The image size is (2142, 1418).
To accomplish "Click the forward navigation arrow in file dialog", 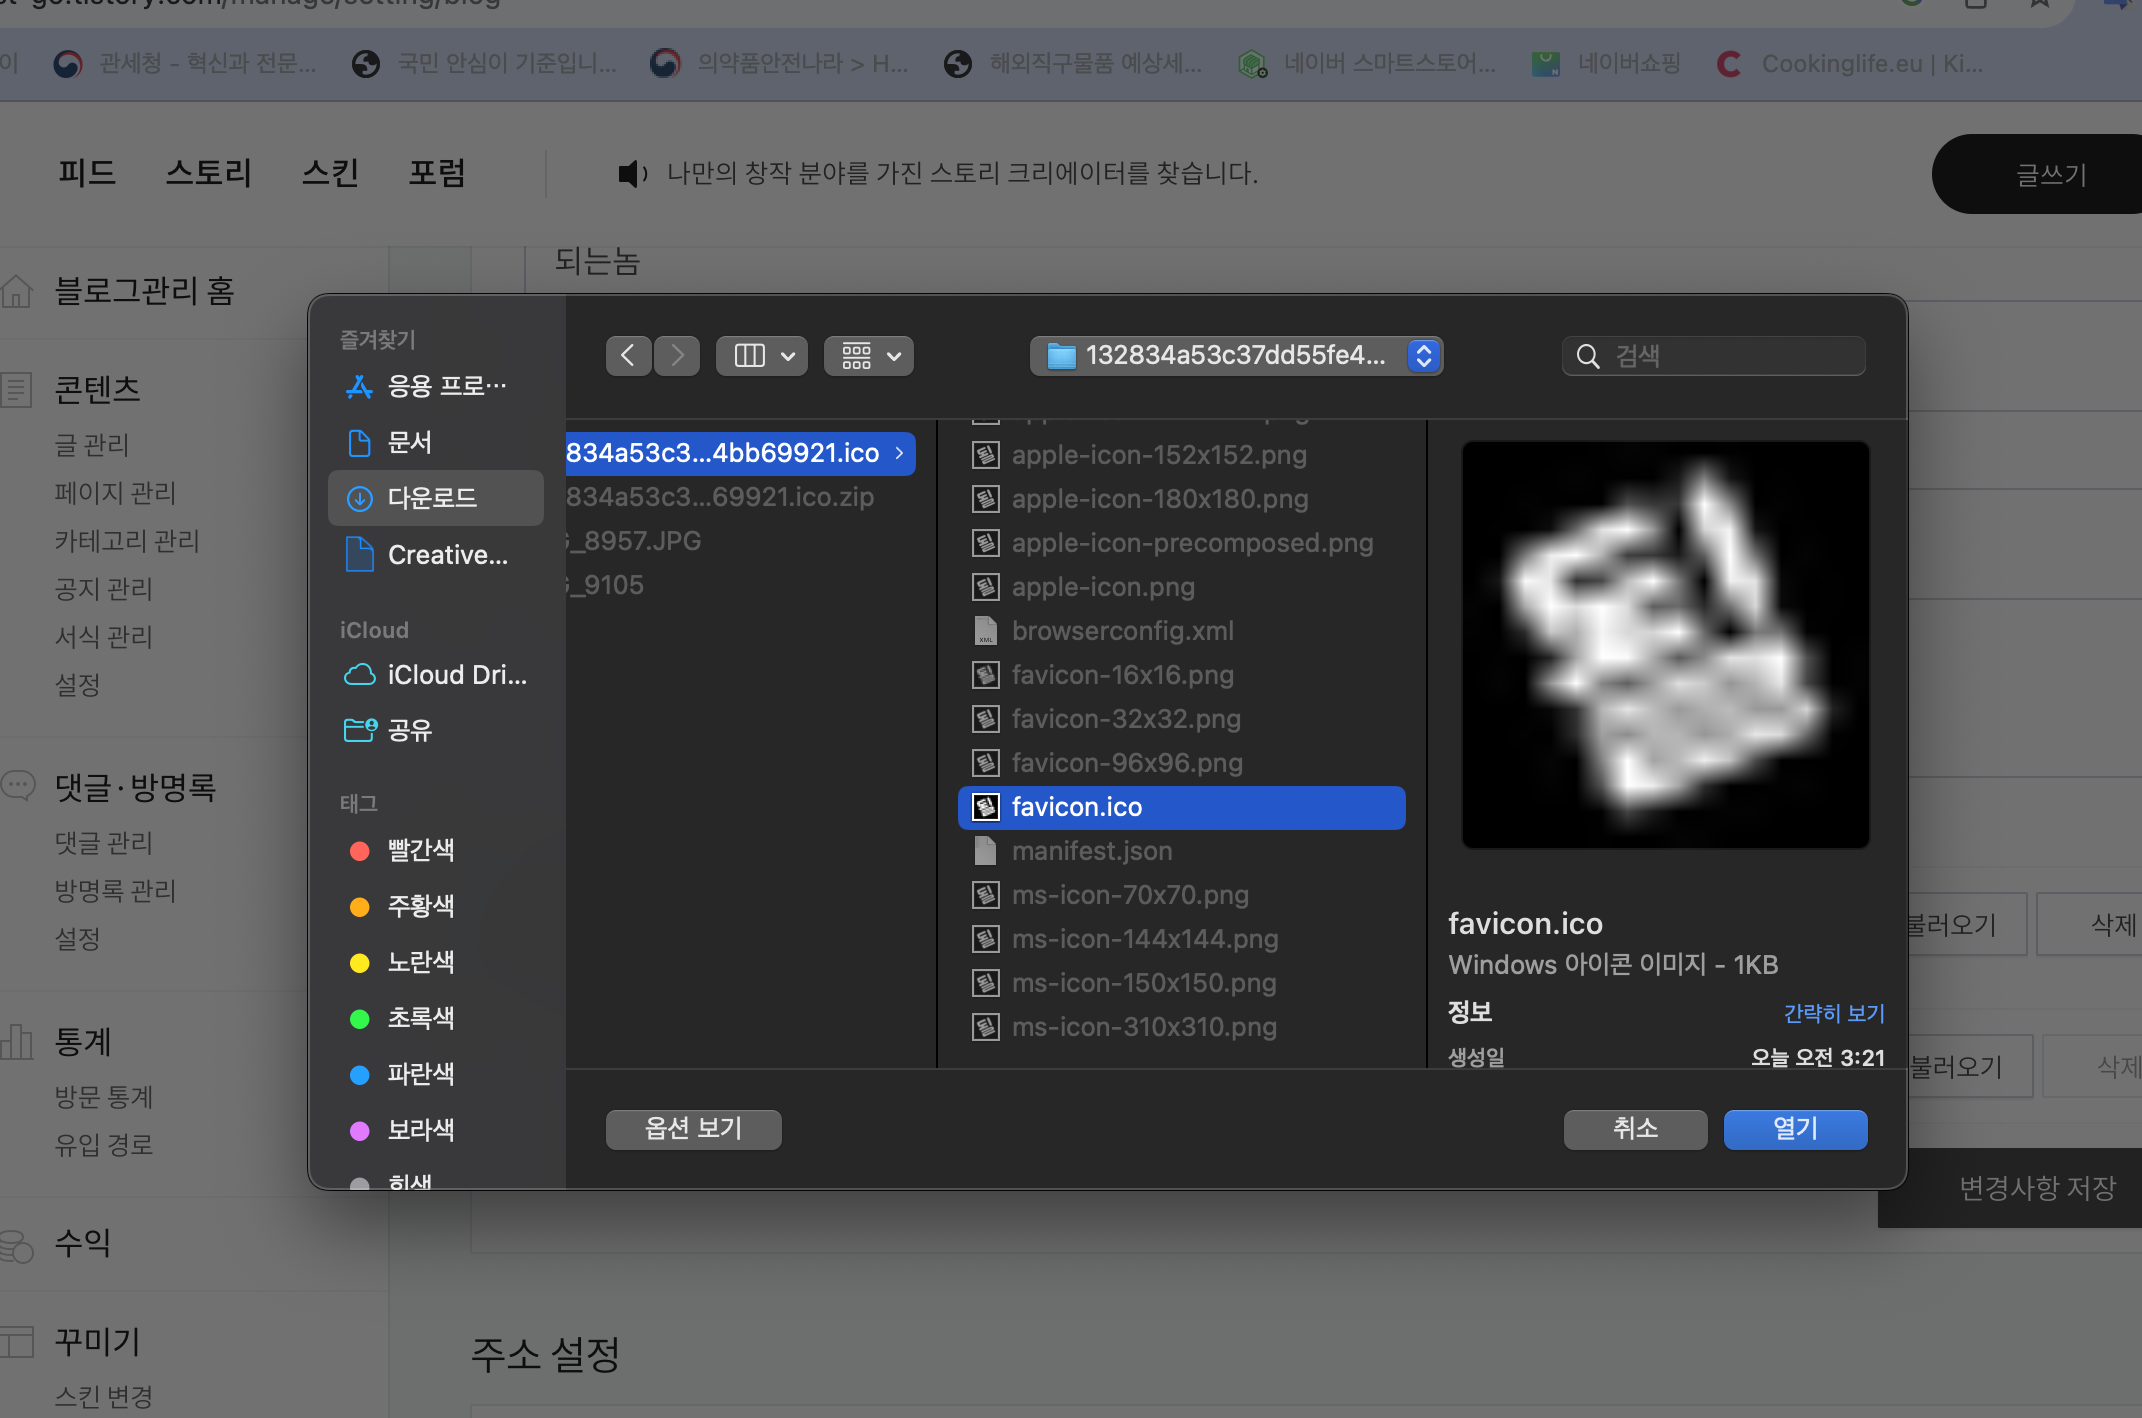I will (x=677, y=356).
